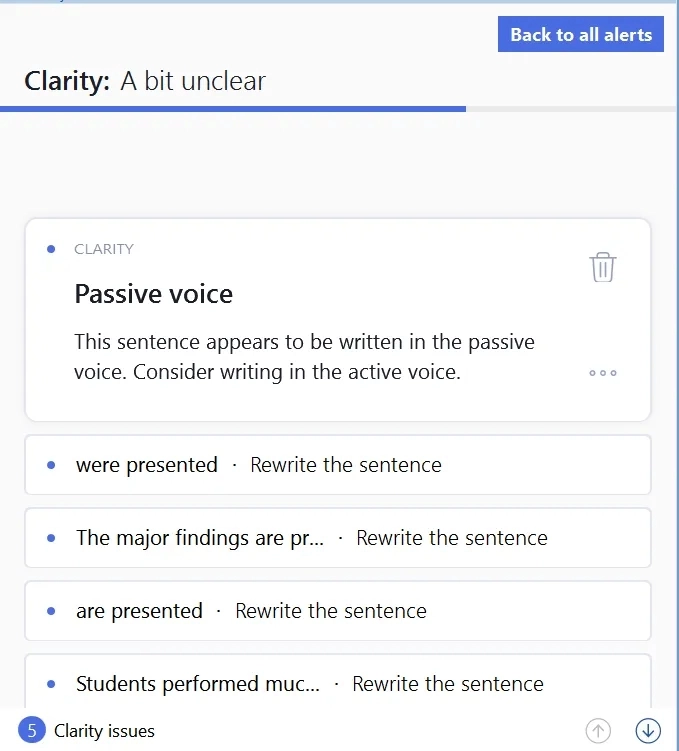
Task: Click Back to all alerts button
Action: (x=580, y=35)
